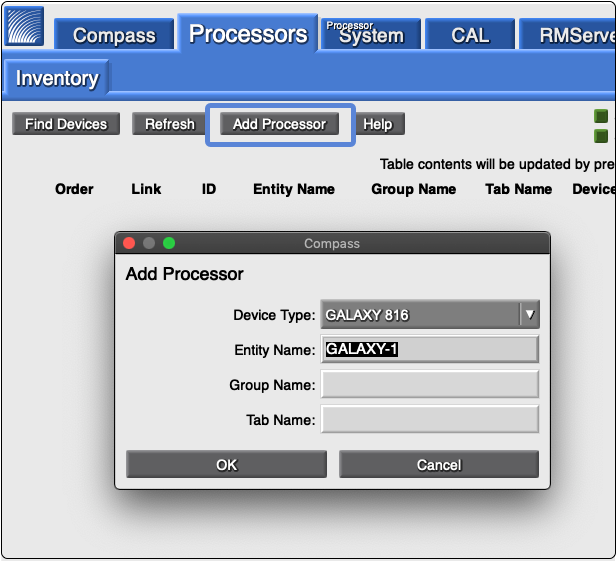Click the Find Devices button
This screenshot has height=561, width=616.
click(x=66, y=124)
